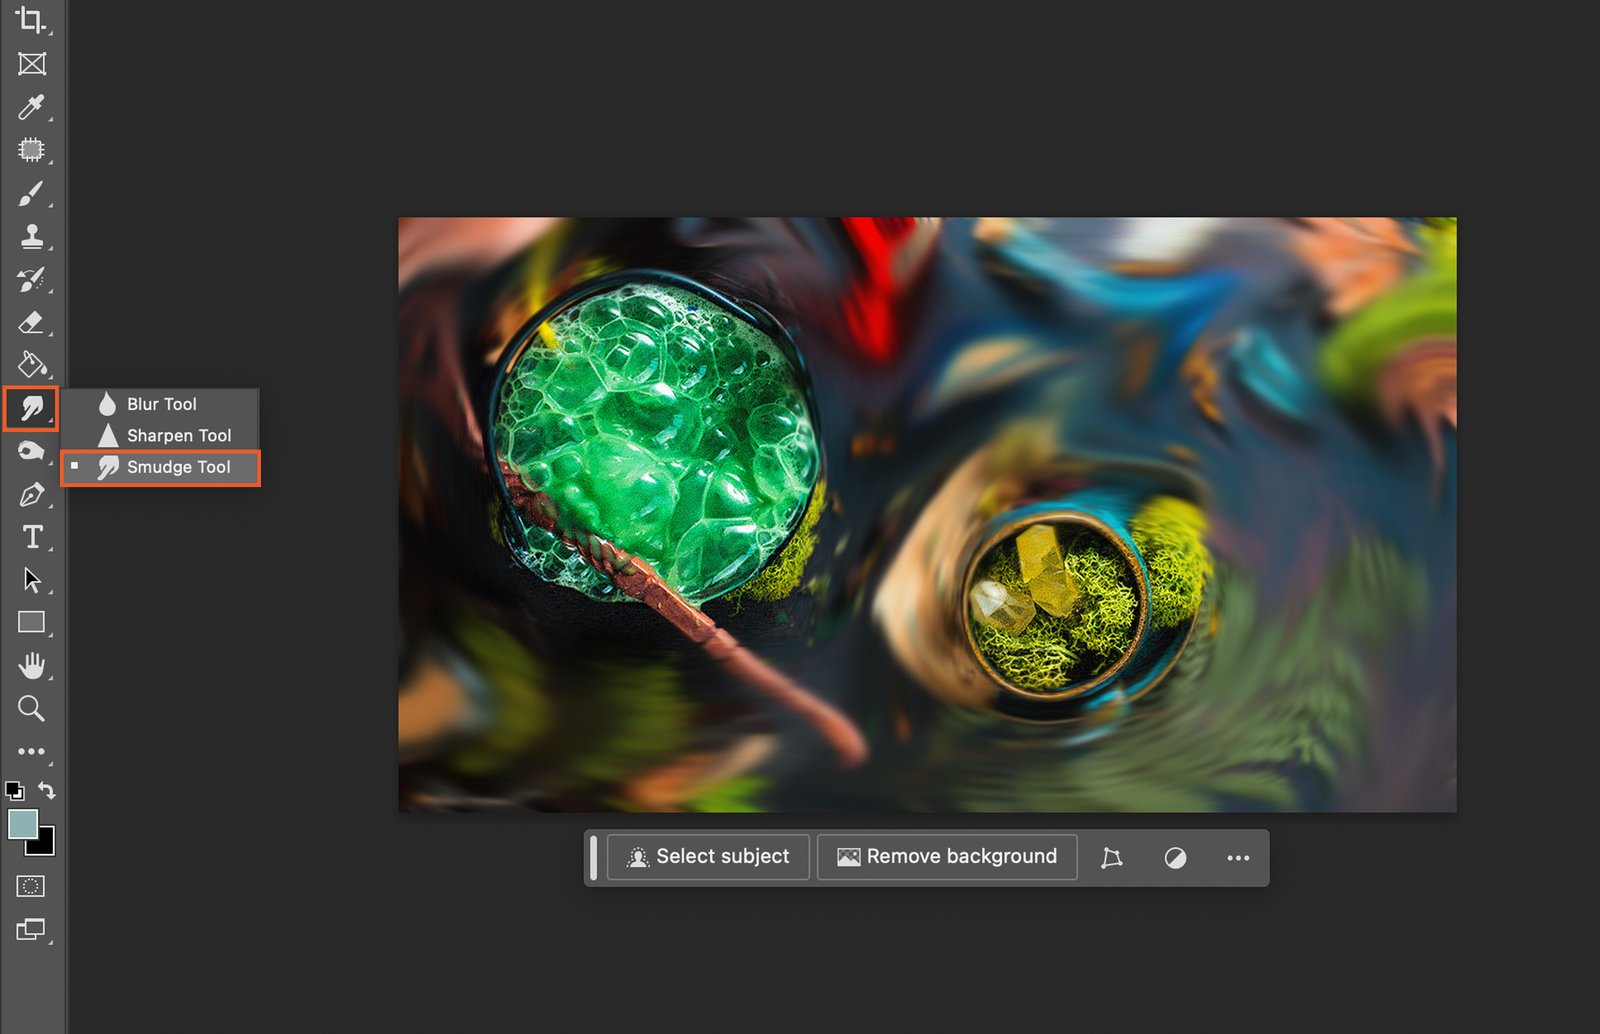Click the Select subject button
Image resolution: width=1600 pixels, height=1034 pixels.
tap(708, 857)
